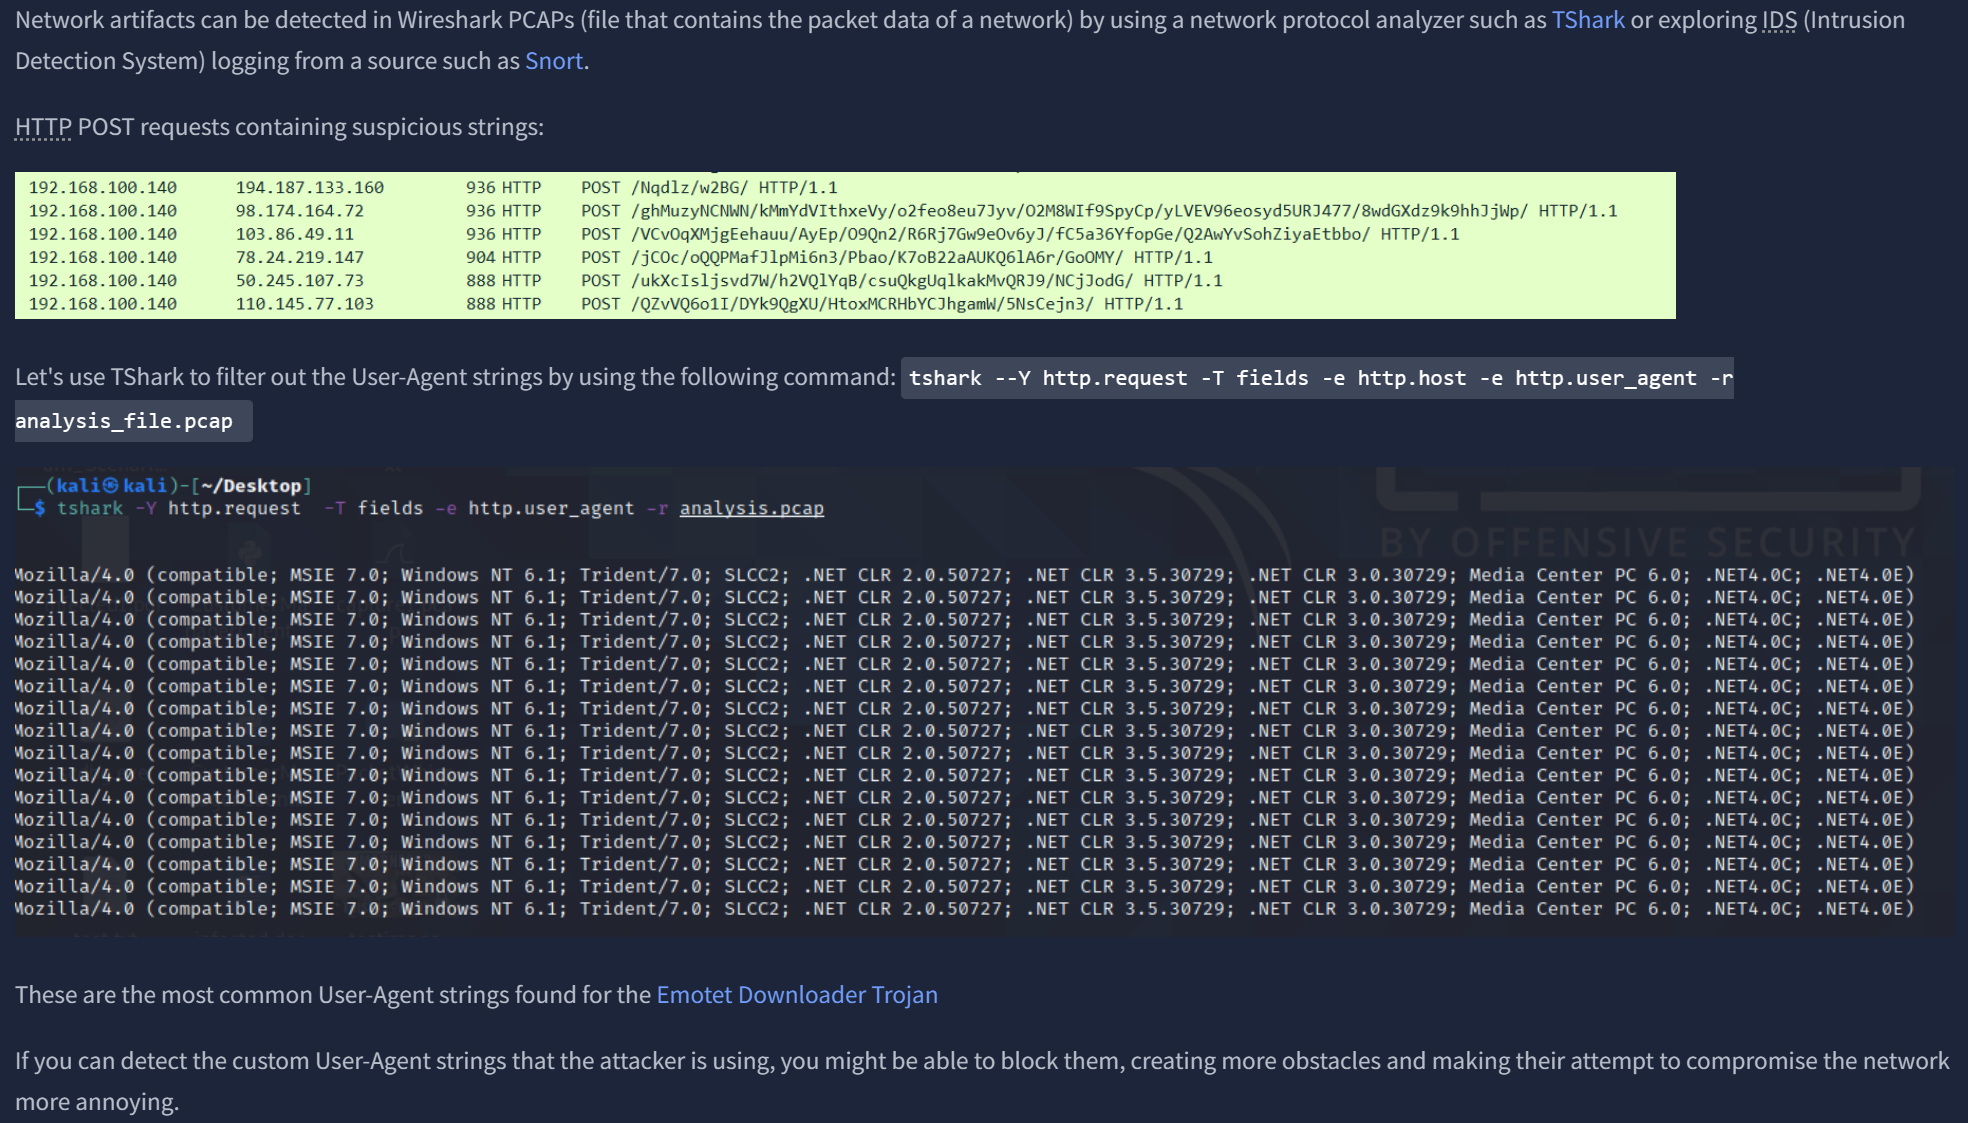Click destination IP 110.145.77.103

[304, 304]
